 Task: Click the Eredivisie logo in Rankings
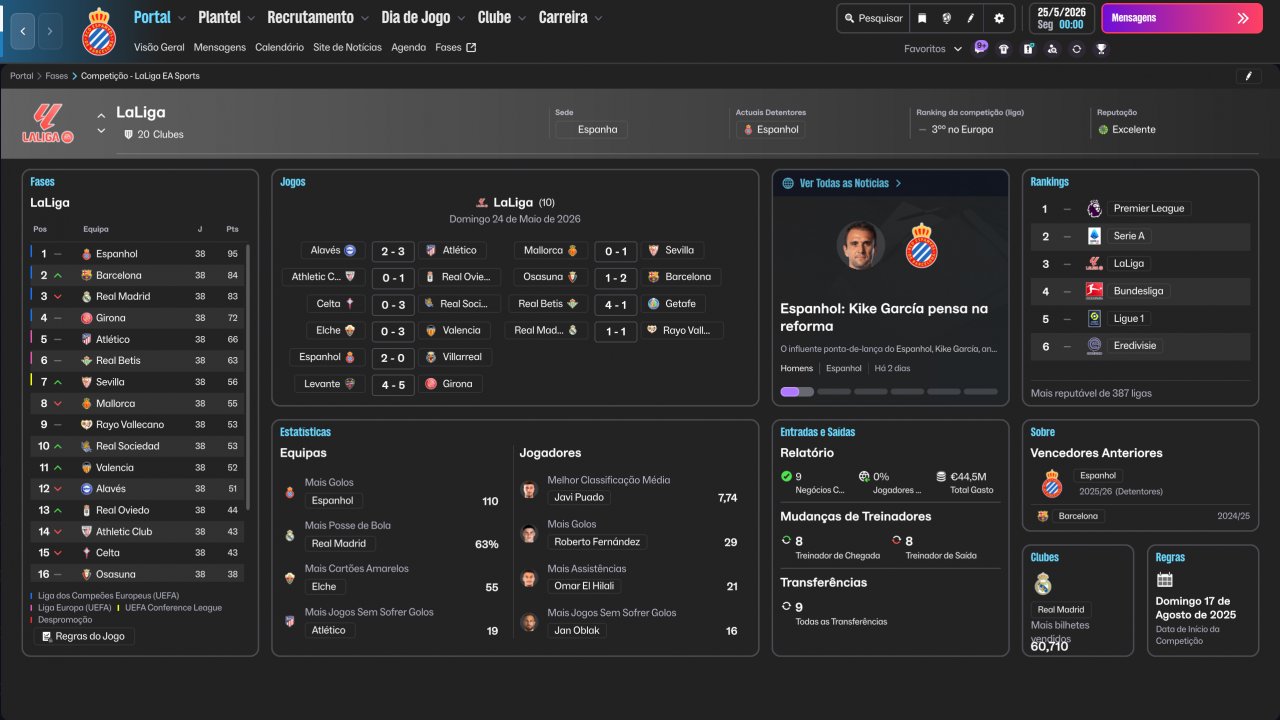pos(1095,345)
